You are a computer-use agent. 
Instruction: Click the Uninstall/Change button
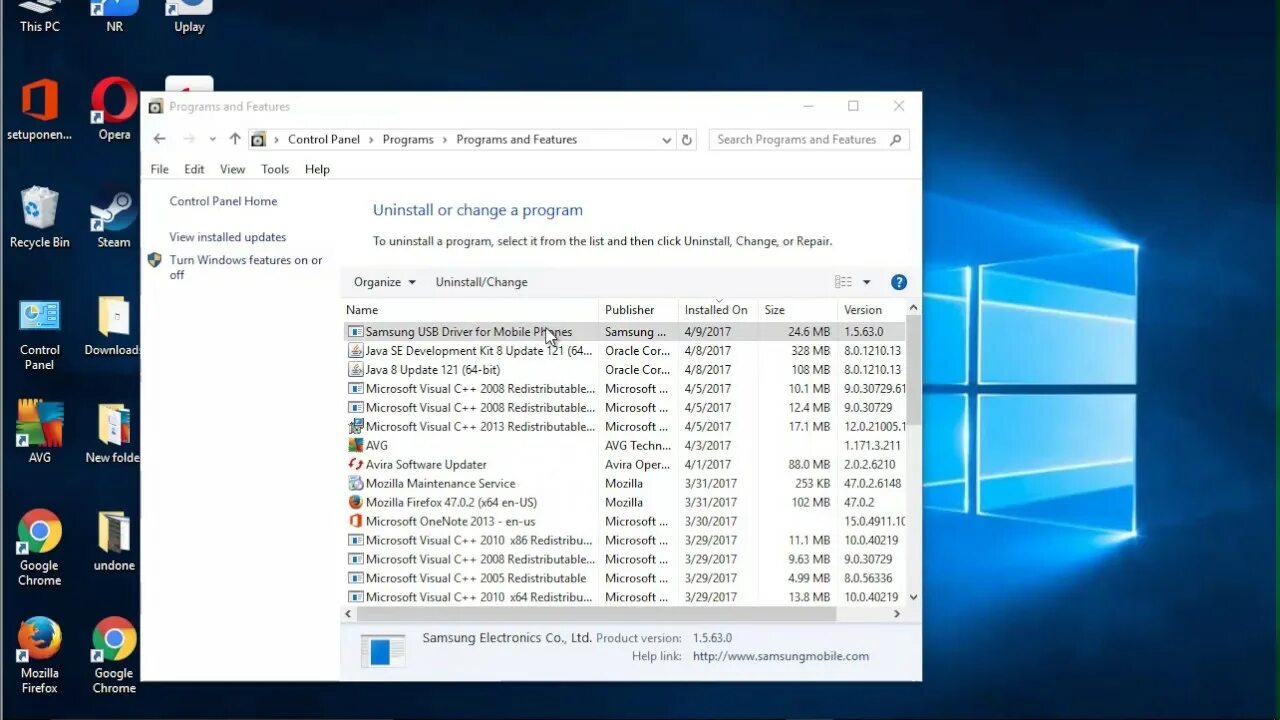pyautogui.click(x=481, y=282)
